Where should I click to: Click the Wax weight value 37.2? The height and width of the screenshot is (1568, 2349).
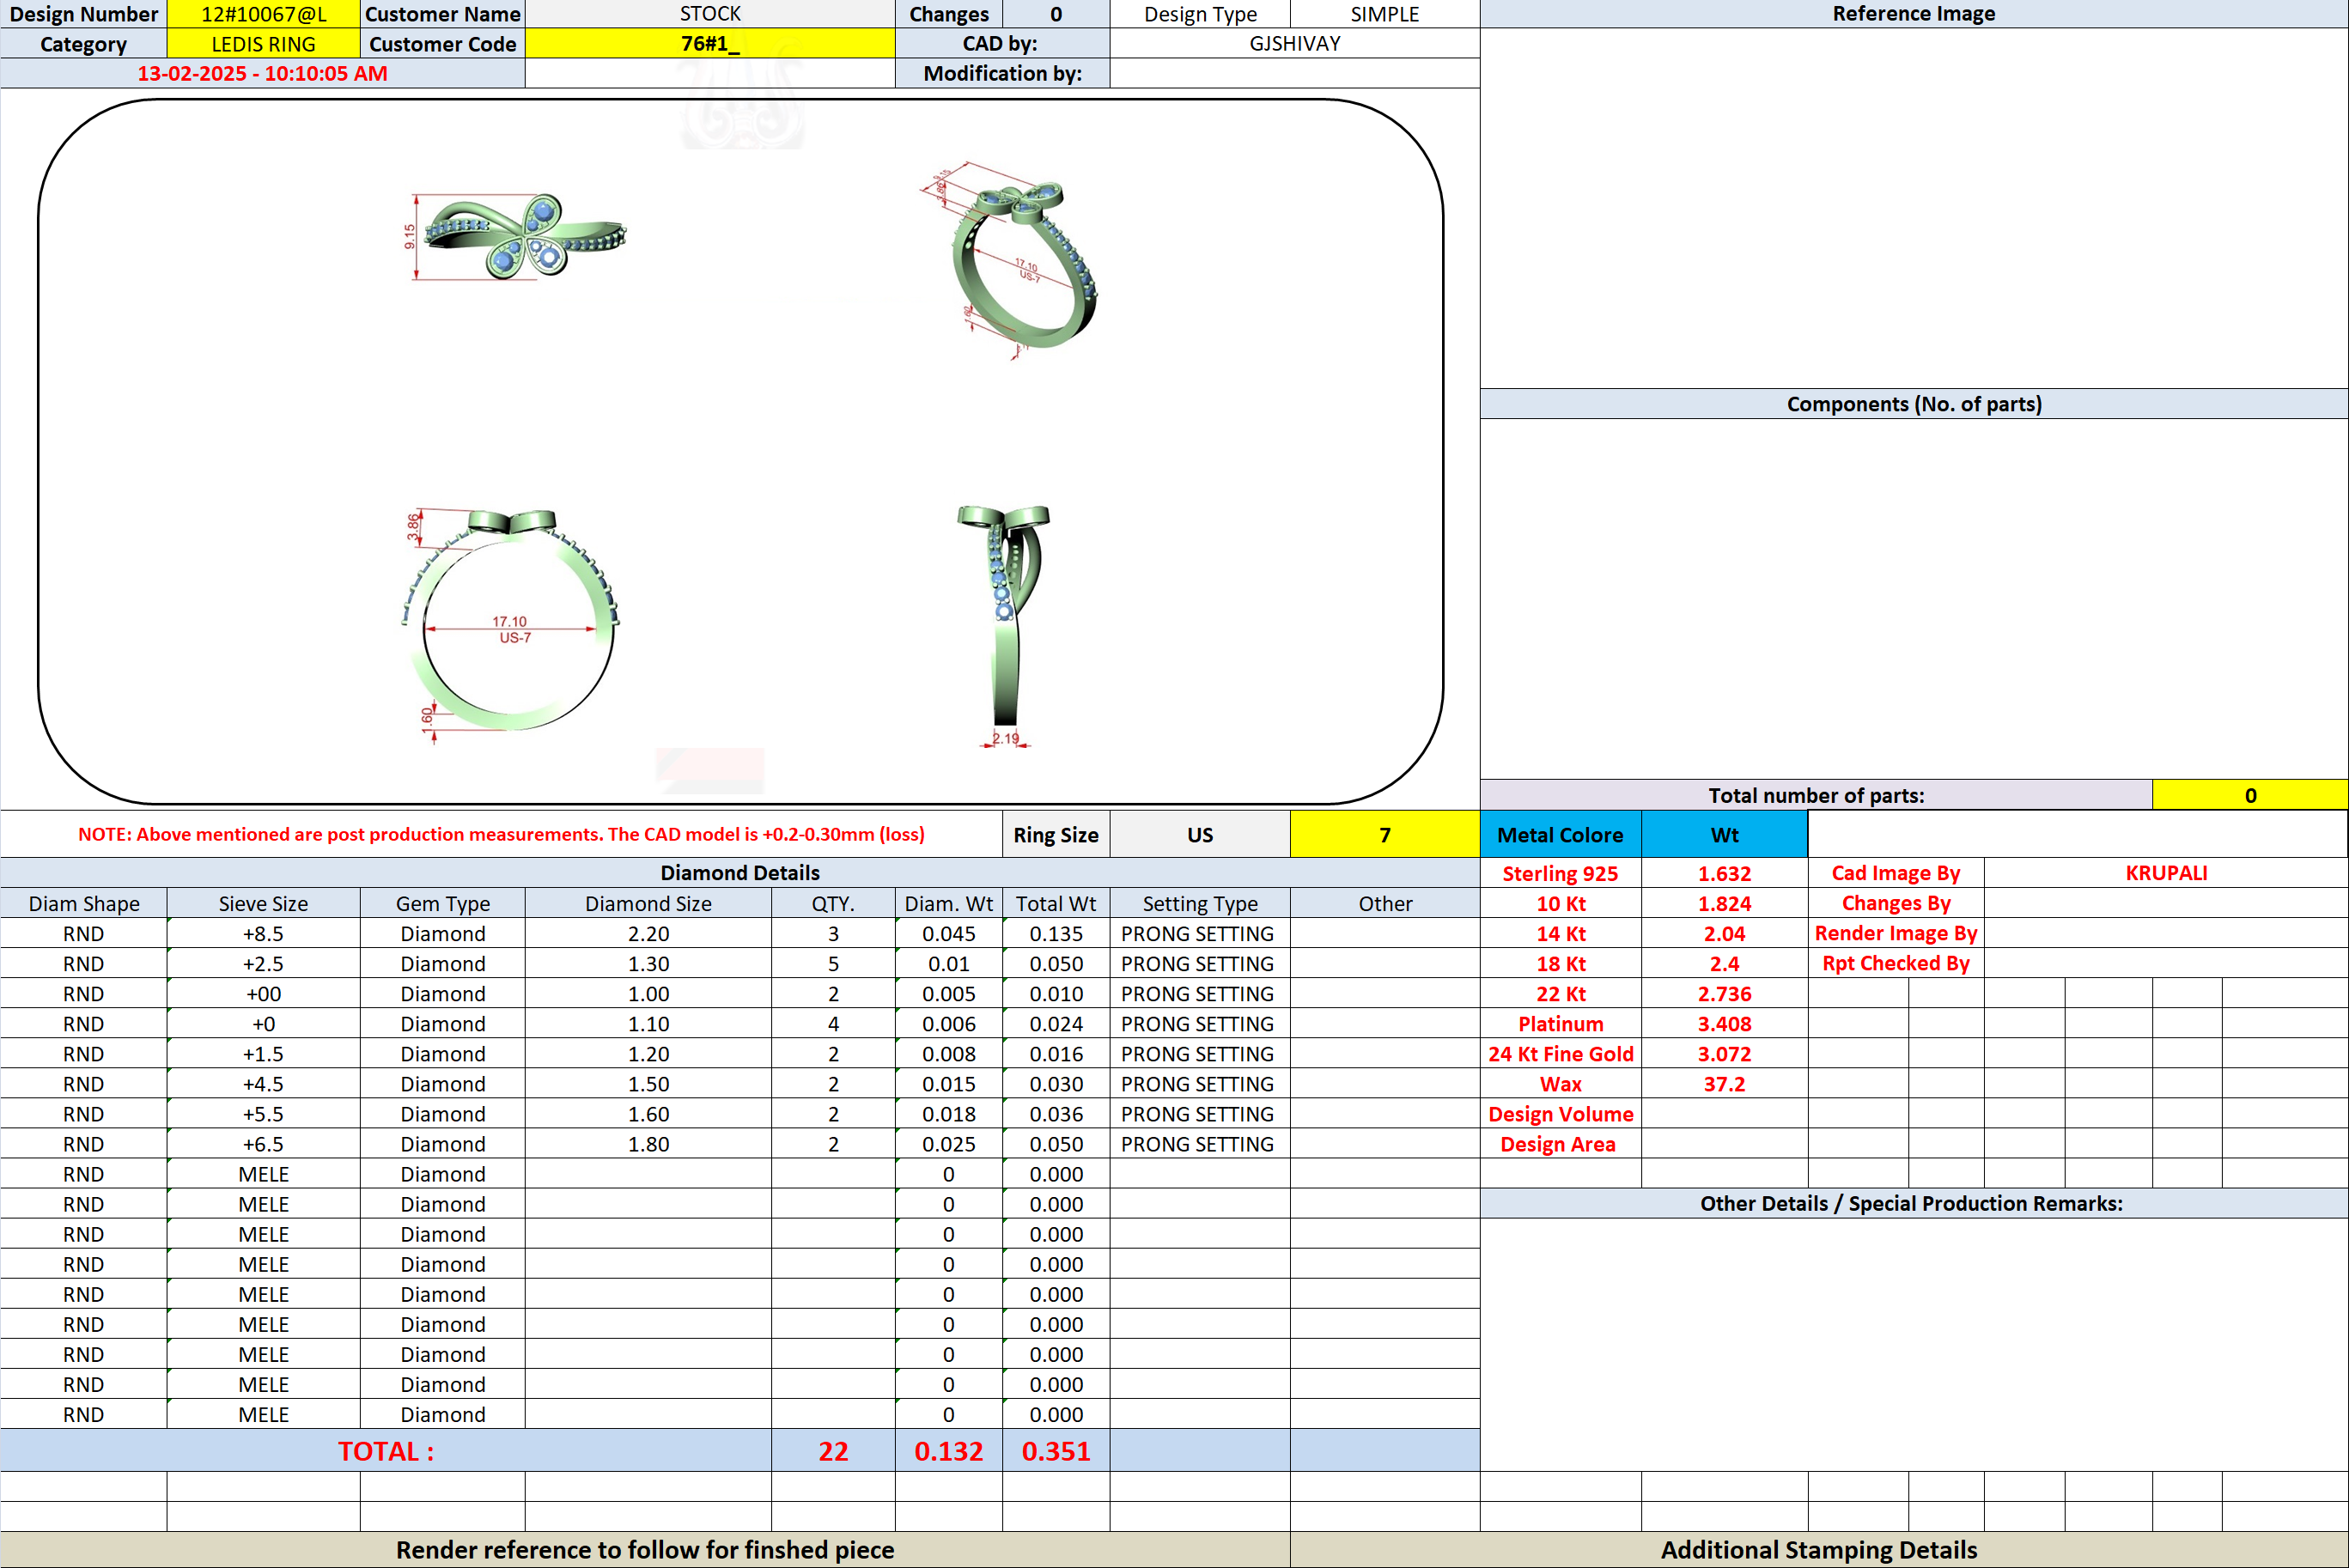coord(1724,1083)
